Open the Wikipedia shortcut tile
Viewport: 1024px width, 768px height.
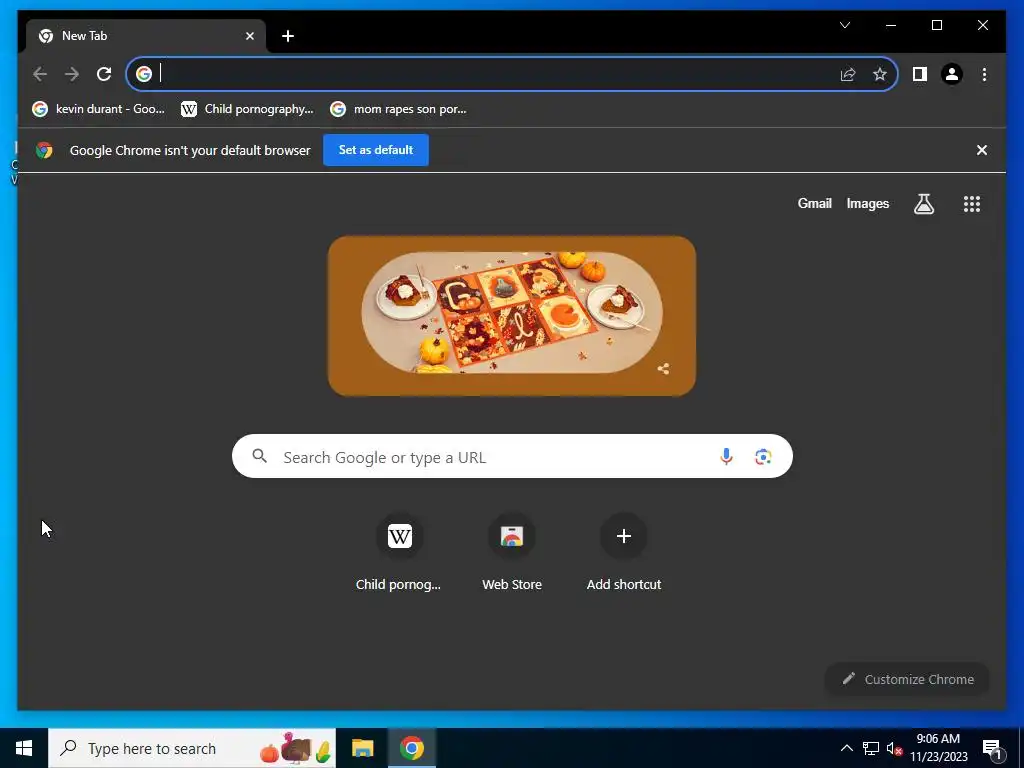pos(399,552)
